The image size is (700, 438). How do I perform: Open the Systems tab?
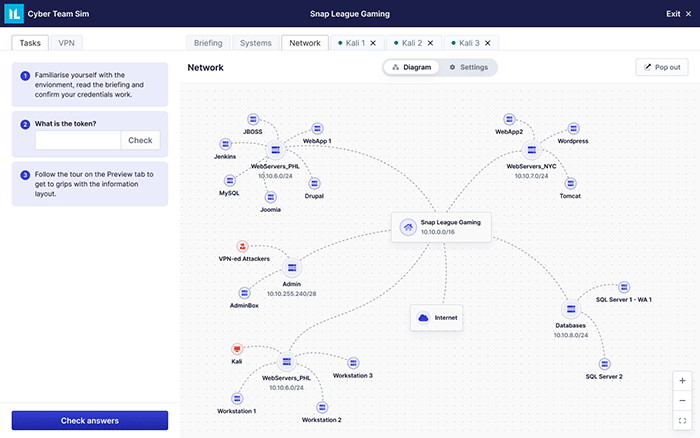click(x=255, y=43)
